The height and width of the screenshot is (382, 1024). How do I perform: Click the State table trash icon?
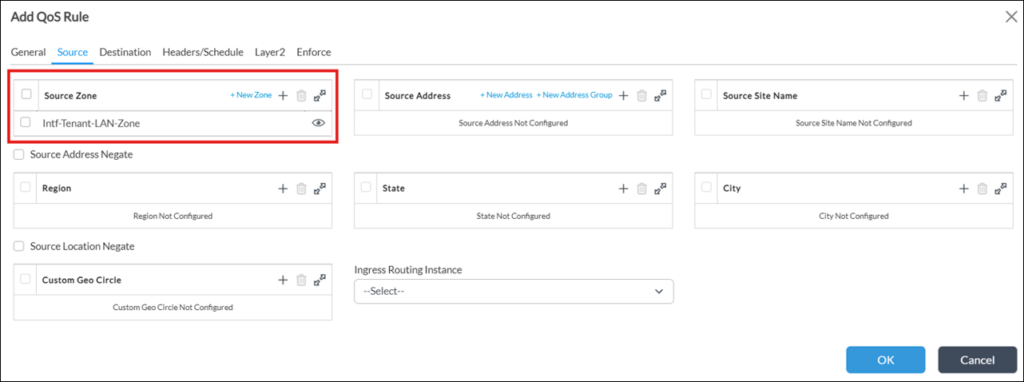point(642,189)
